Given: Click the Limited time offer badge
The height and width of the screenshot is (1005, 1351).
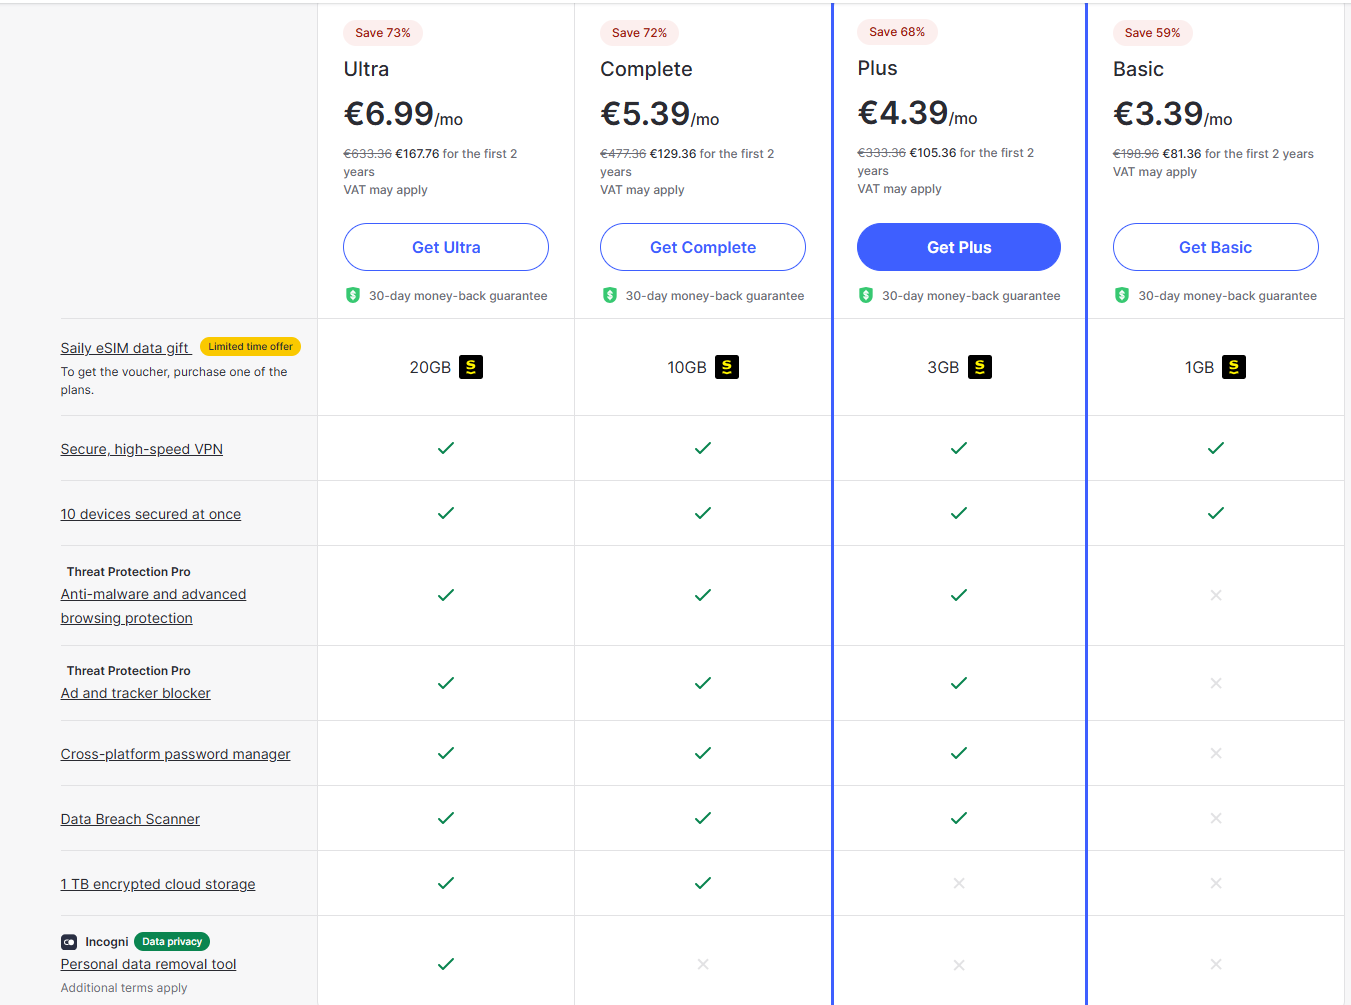Looking at the screenshot, I should pos(250,347).
